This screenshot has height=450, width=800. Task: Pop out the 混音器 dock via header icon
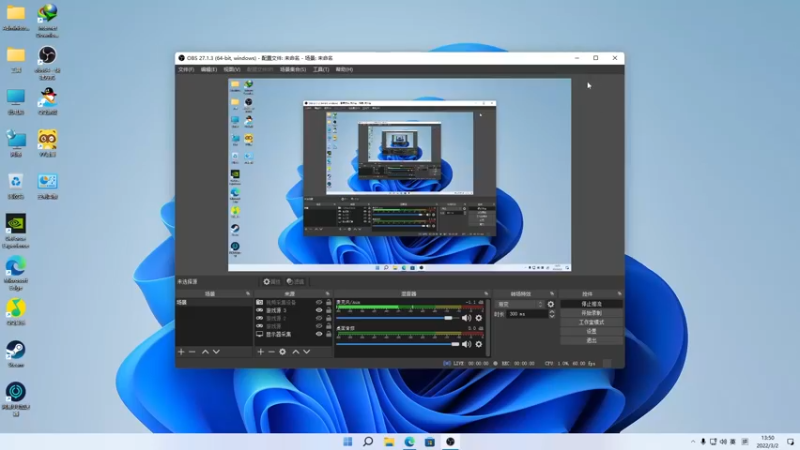[x=486, y=294]
